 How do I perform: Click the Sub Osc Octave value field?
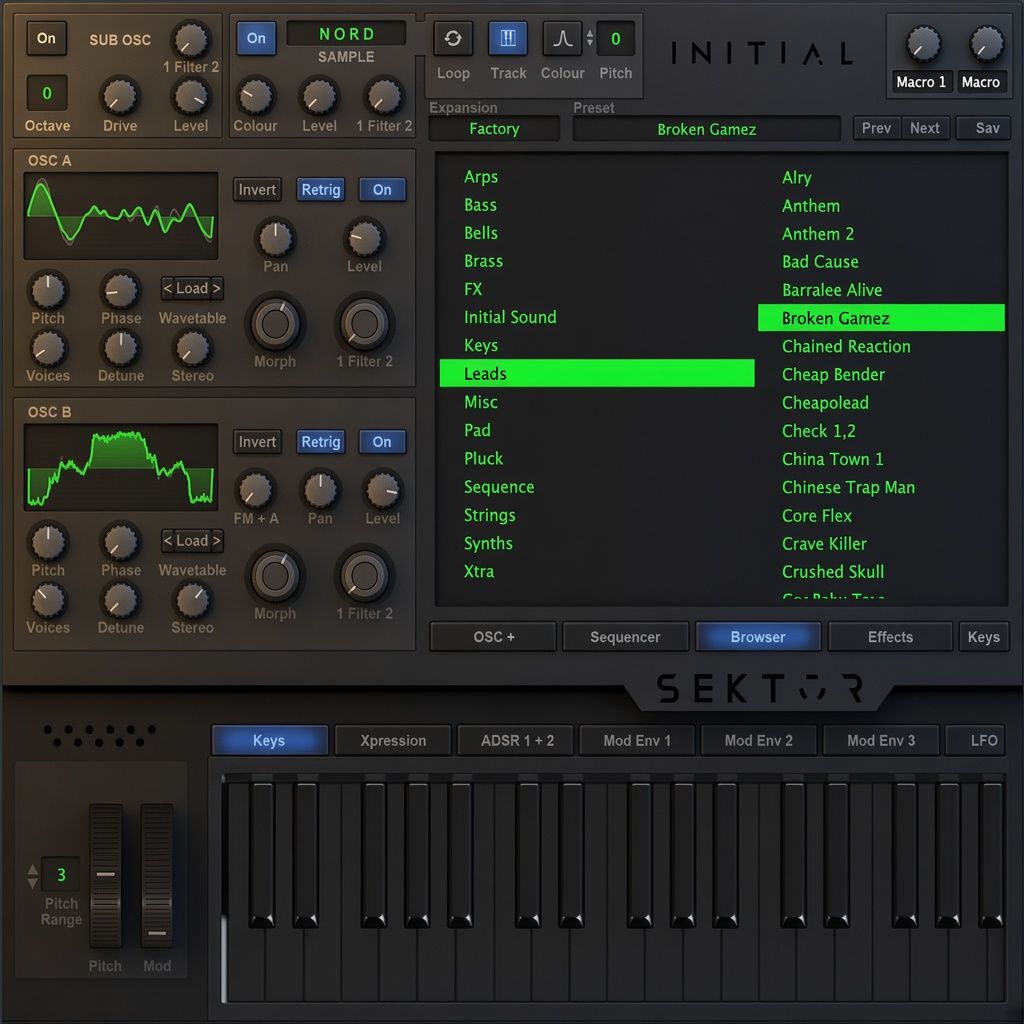[46, 93]
